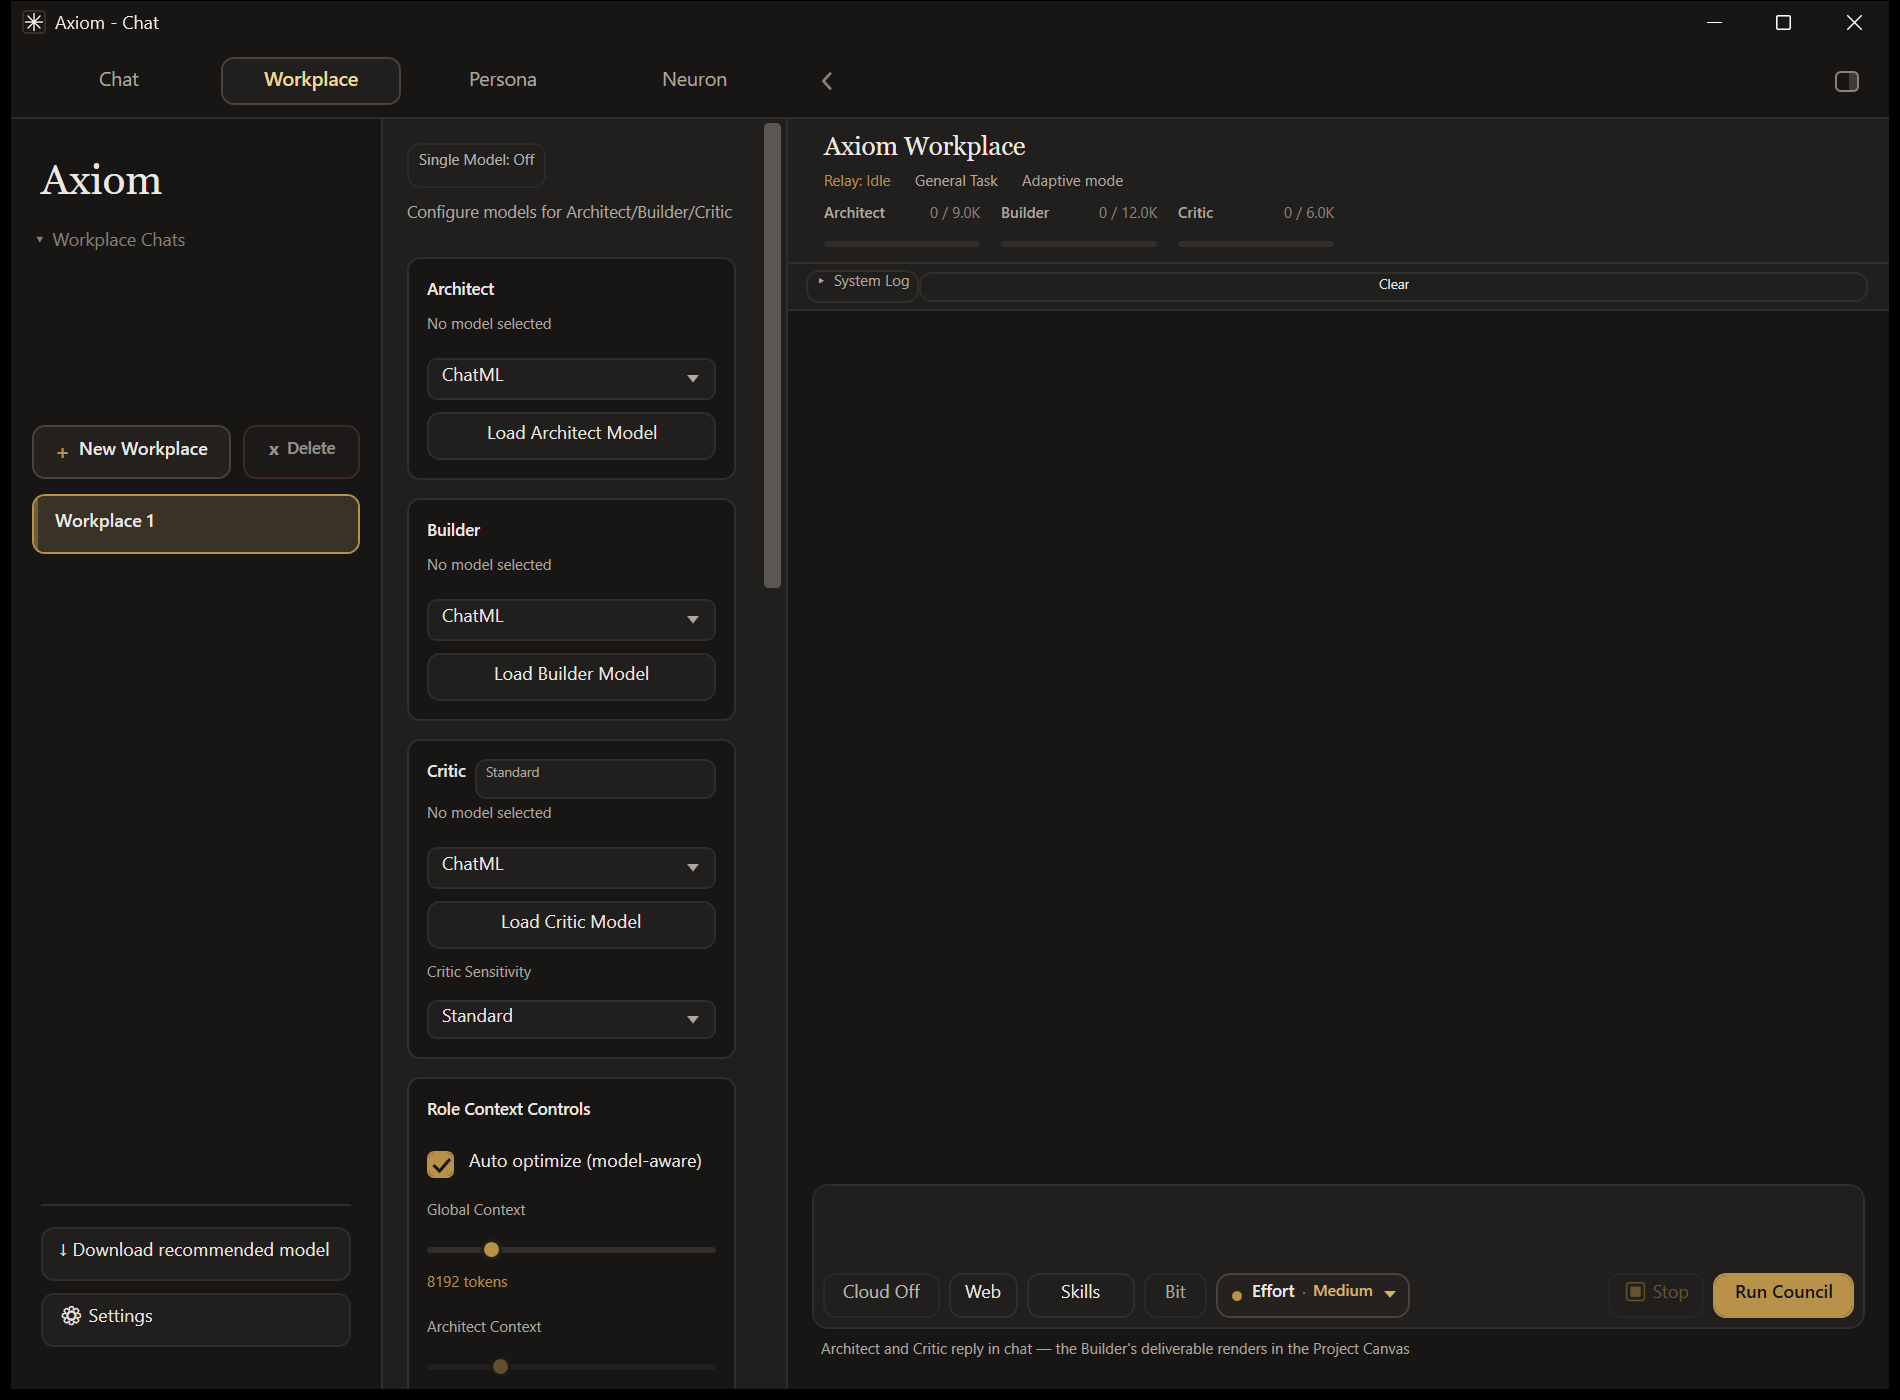Open the Effort Medium dropdown
Image resolution: width=1900 pixels, height=1400 pixels.
click(x=1312, y=1294)
